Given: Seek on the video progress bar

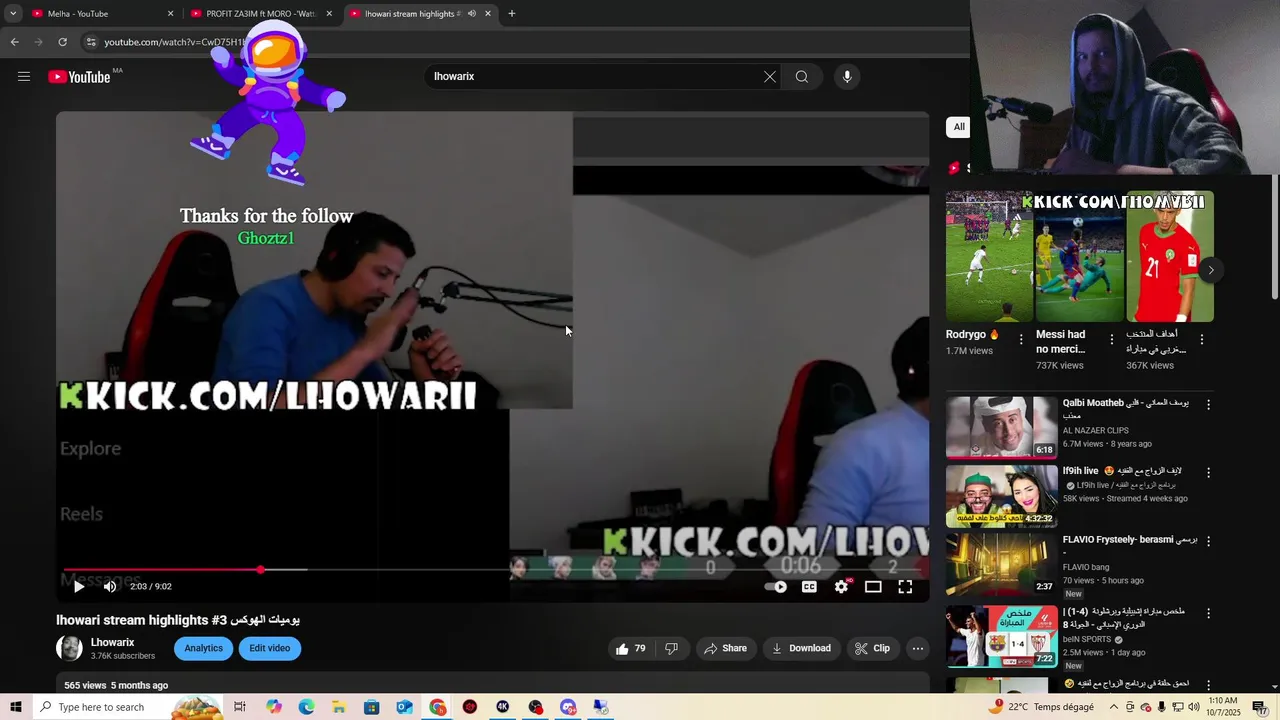Looking at the screenshot, I should 492,570.
